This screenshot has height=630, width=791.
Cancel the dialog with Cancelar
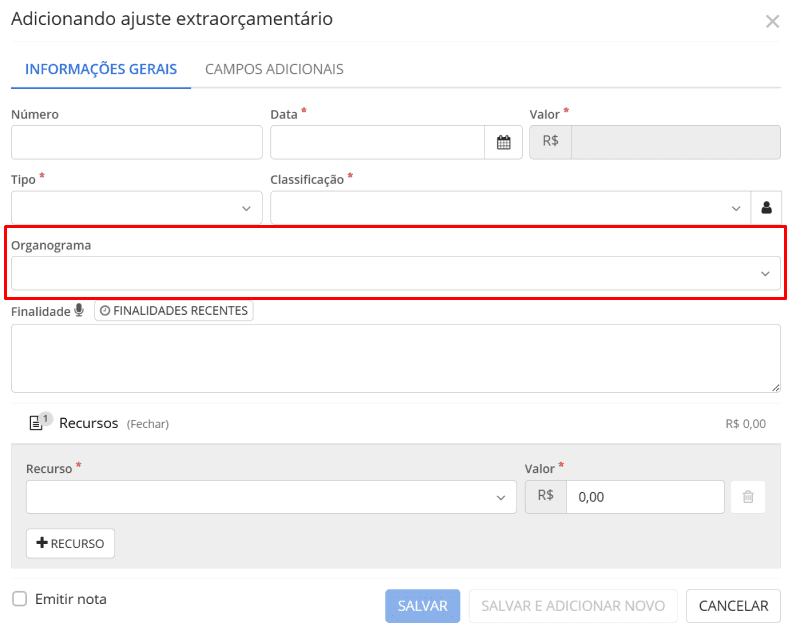pos(733,606)
